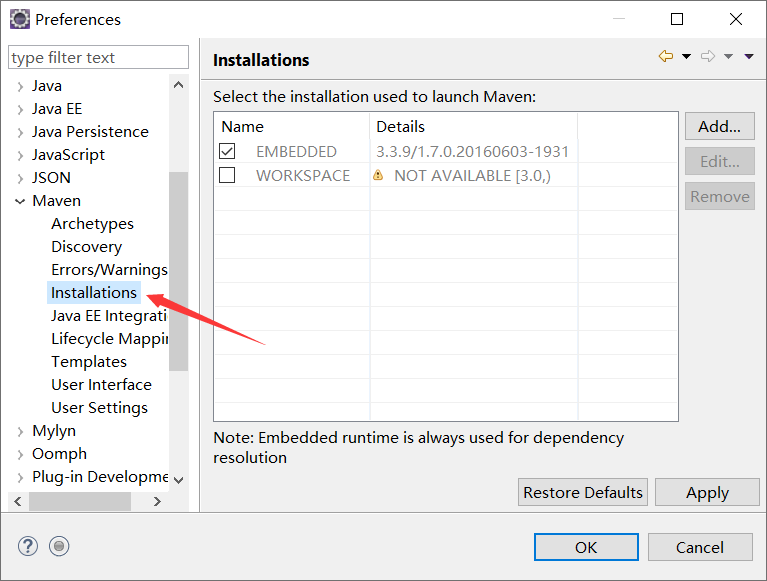Click the type filter text field
The image size is (767, 581).
click(x=98, y=58)
